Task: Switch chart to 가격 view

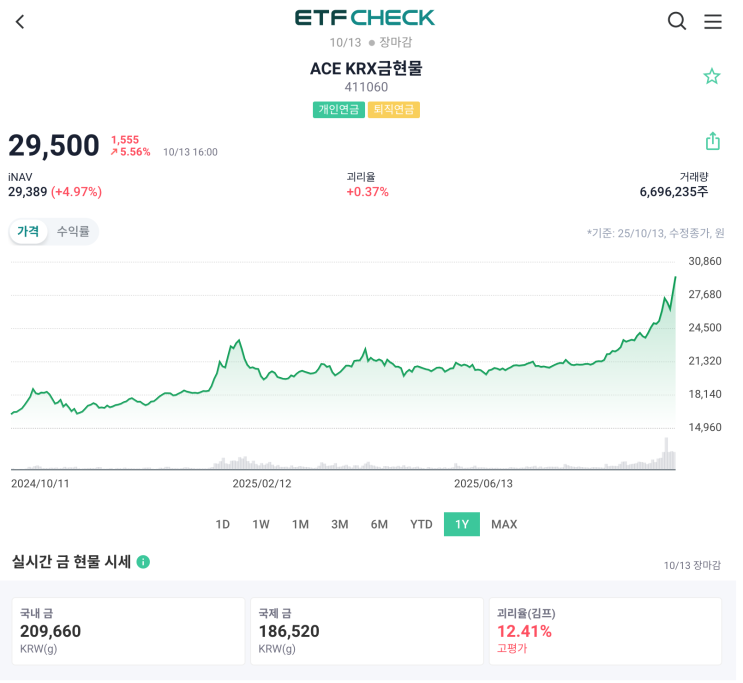Action: click(28, 231)
